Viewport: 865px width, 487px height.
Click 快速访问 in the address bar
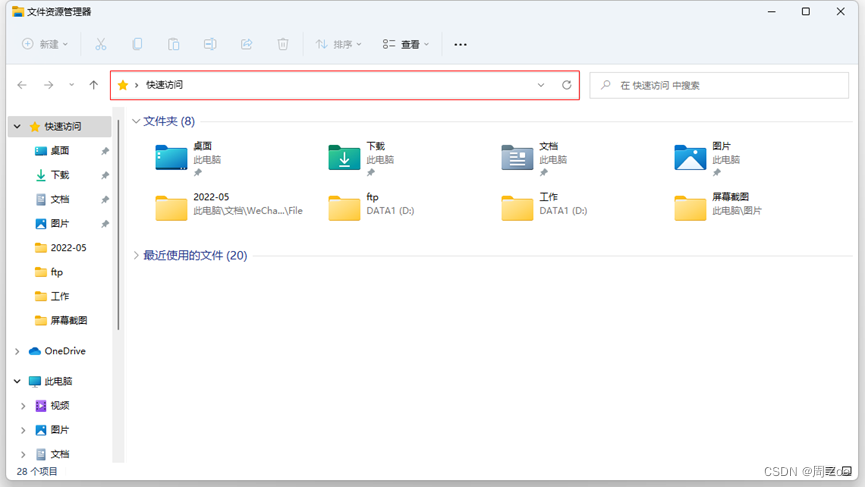164,85
